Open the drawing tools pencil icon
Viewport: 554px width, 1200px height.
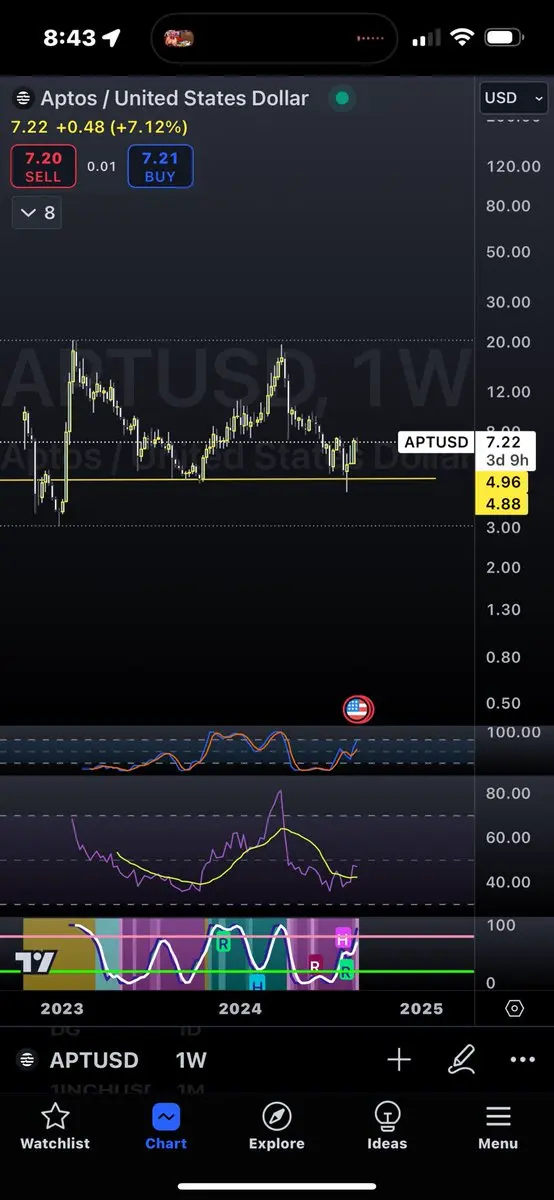click(x=461, y=1060)
